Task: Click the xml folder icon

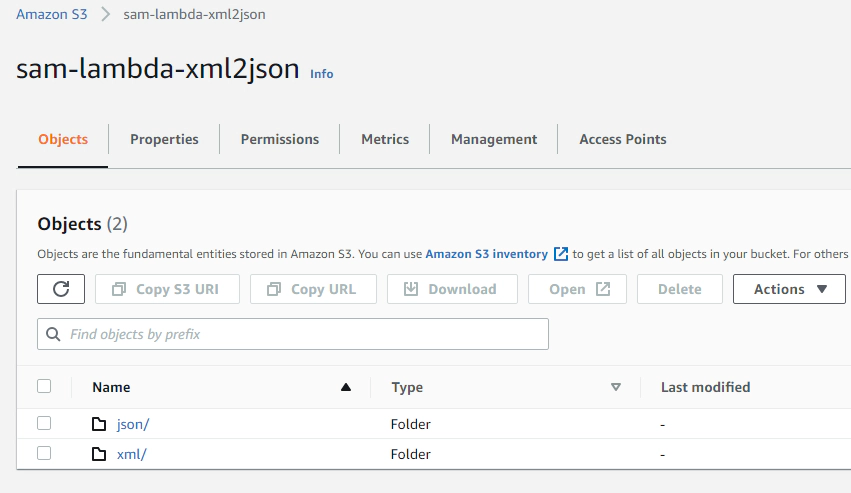Action: pyautogui.click(x=99, y=454)
